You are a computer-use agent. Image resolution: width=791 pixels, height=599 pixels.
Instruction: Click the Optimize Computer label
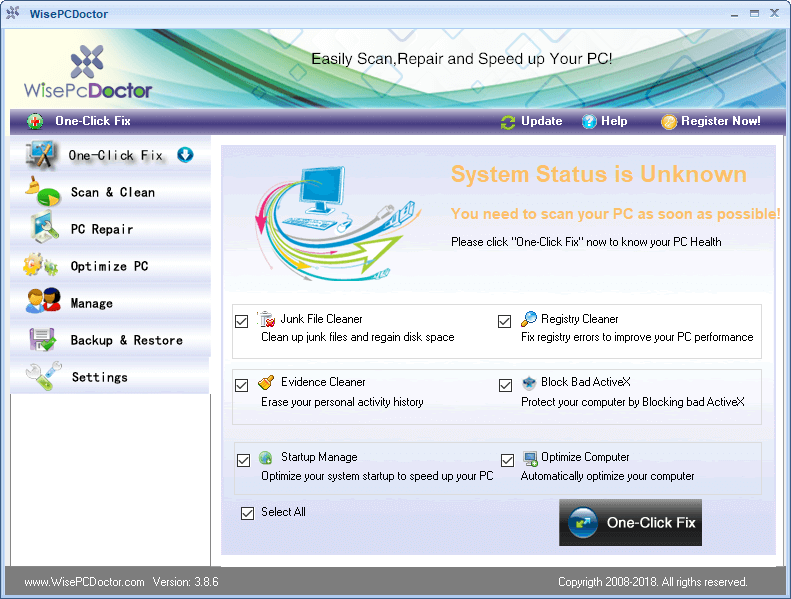tap(585, 457)
